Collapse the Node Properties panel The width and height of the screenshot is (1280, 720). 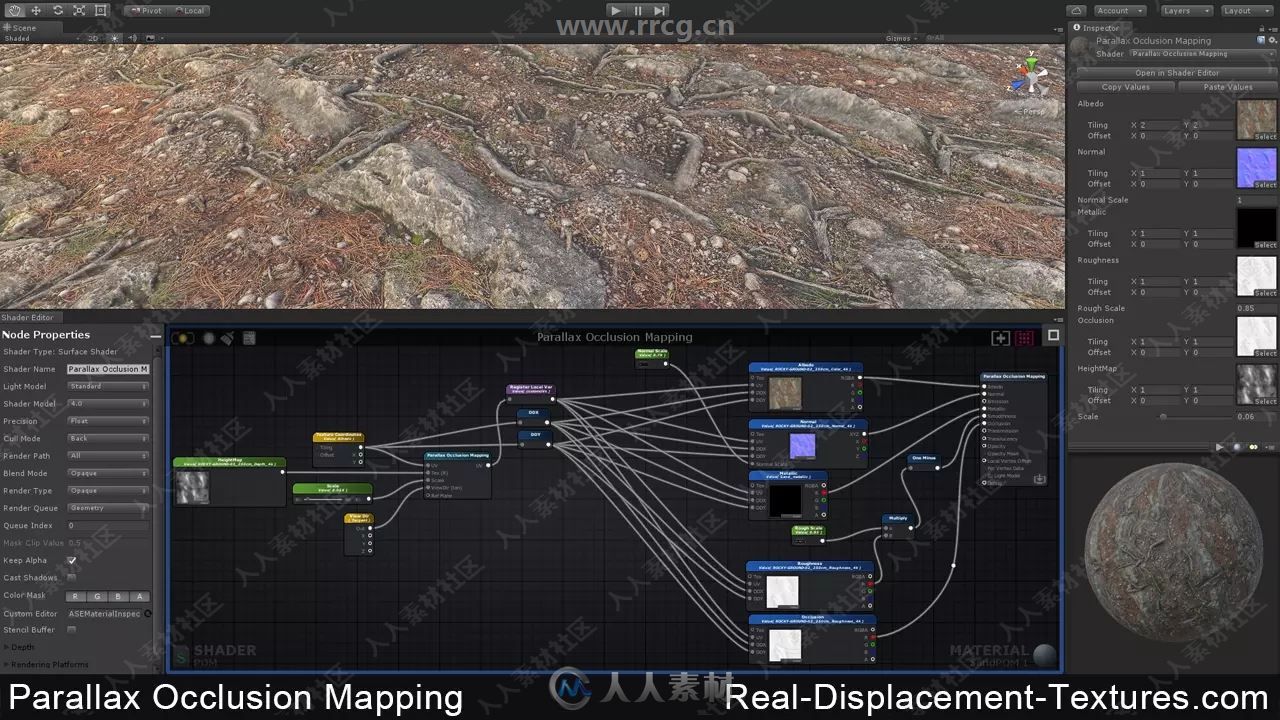pos(155,336)
